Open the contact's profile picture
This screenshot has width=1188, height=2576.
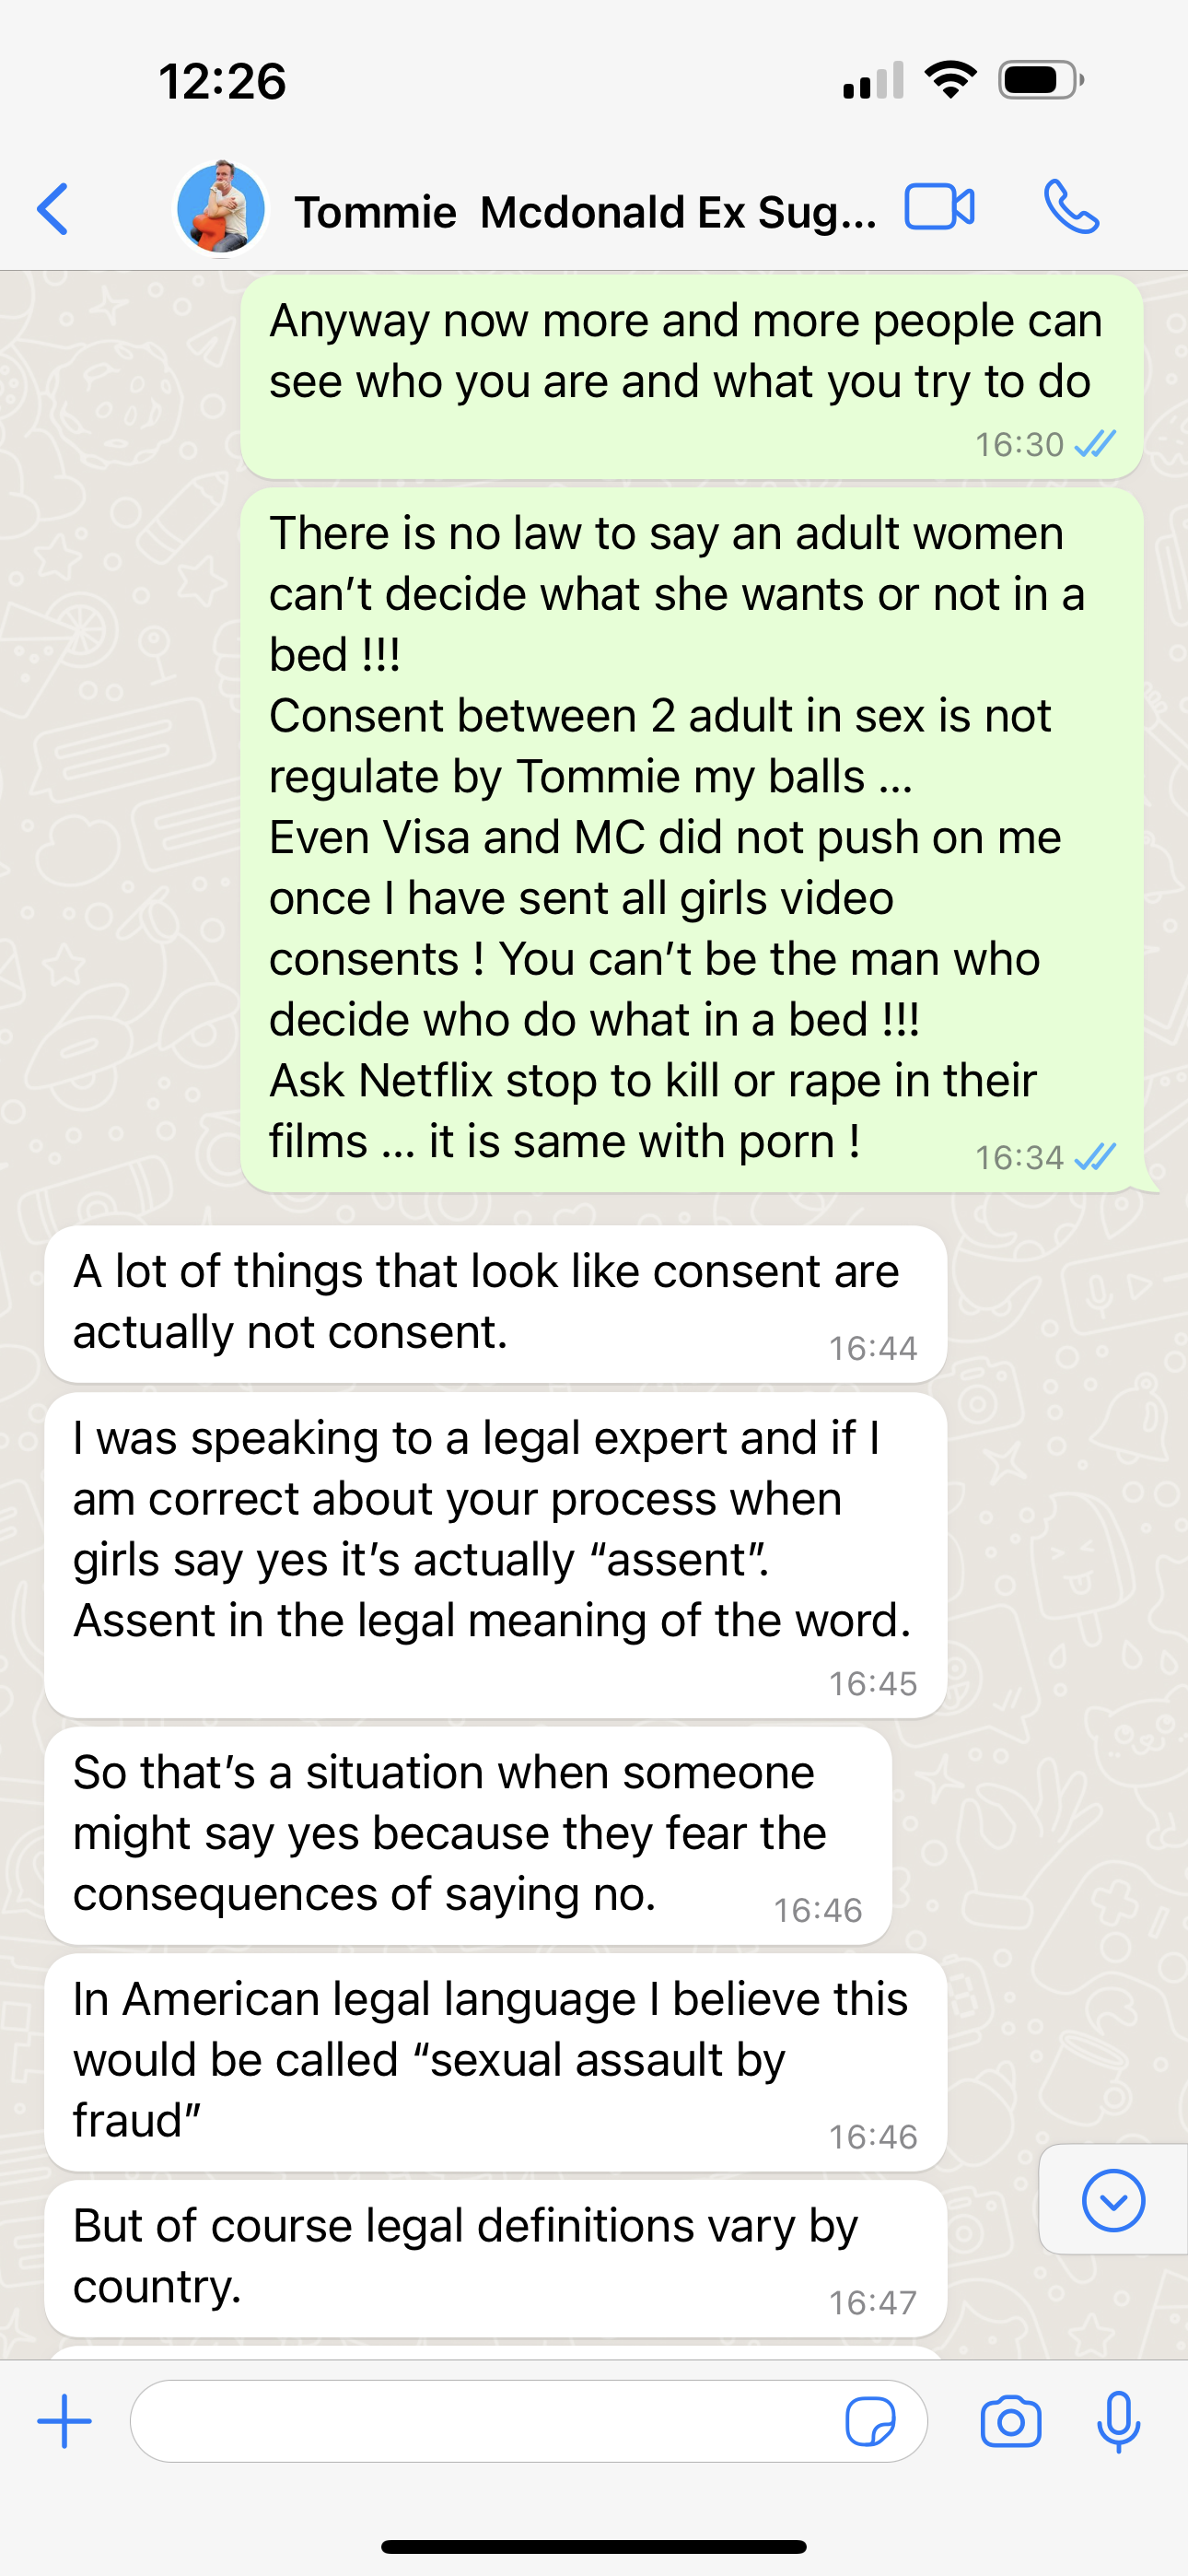[x=221, y=208]
